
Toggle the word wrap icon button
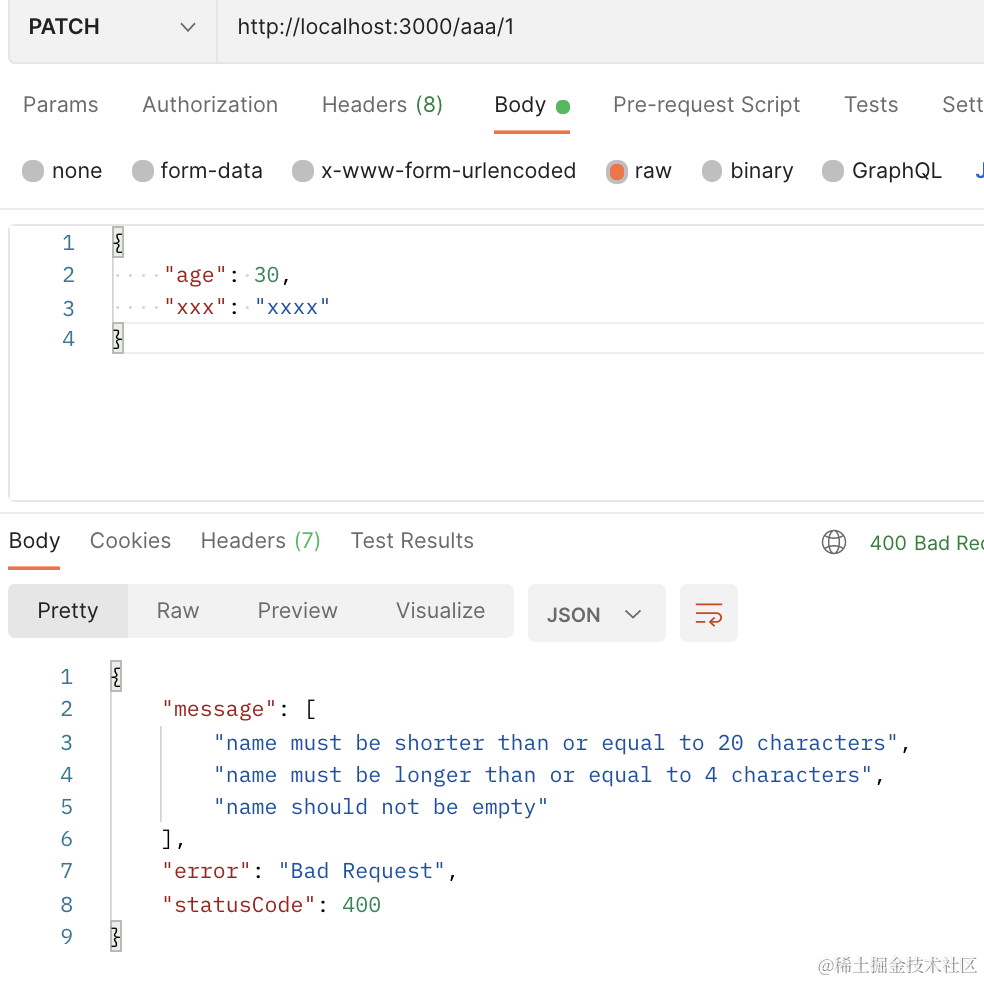tap(708, 613)
